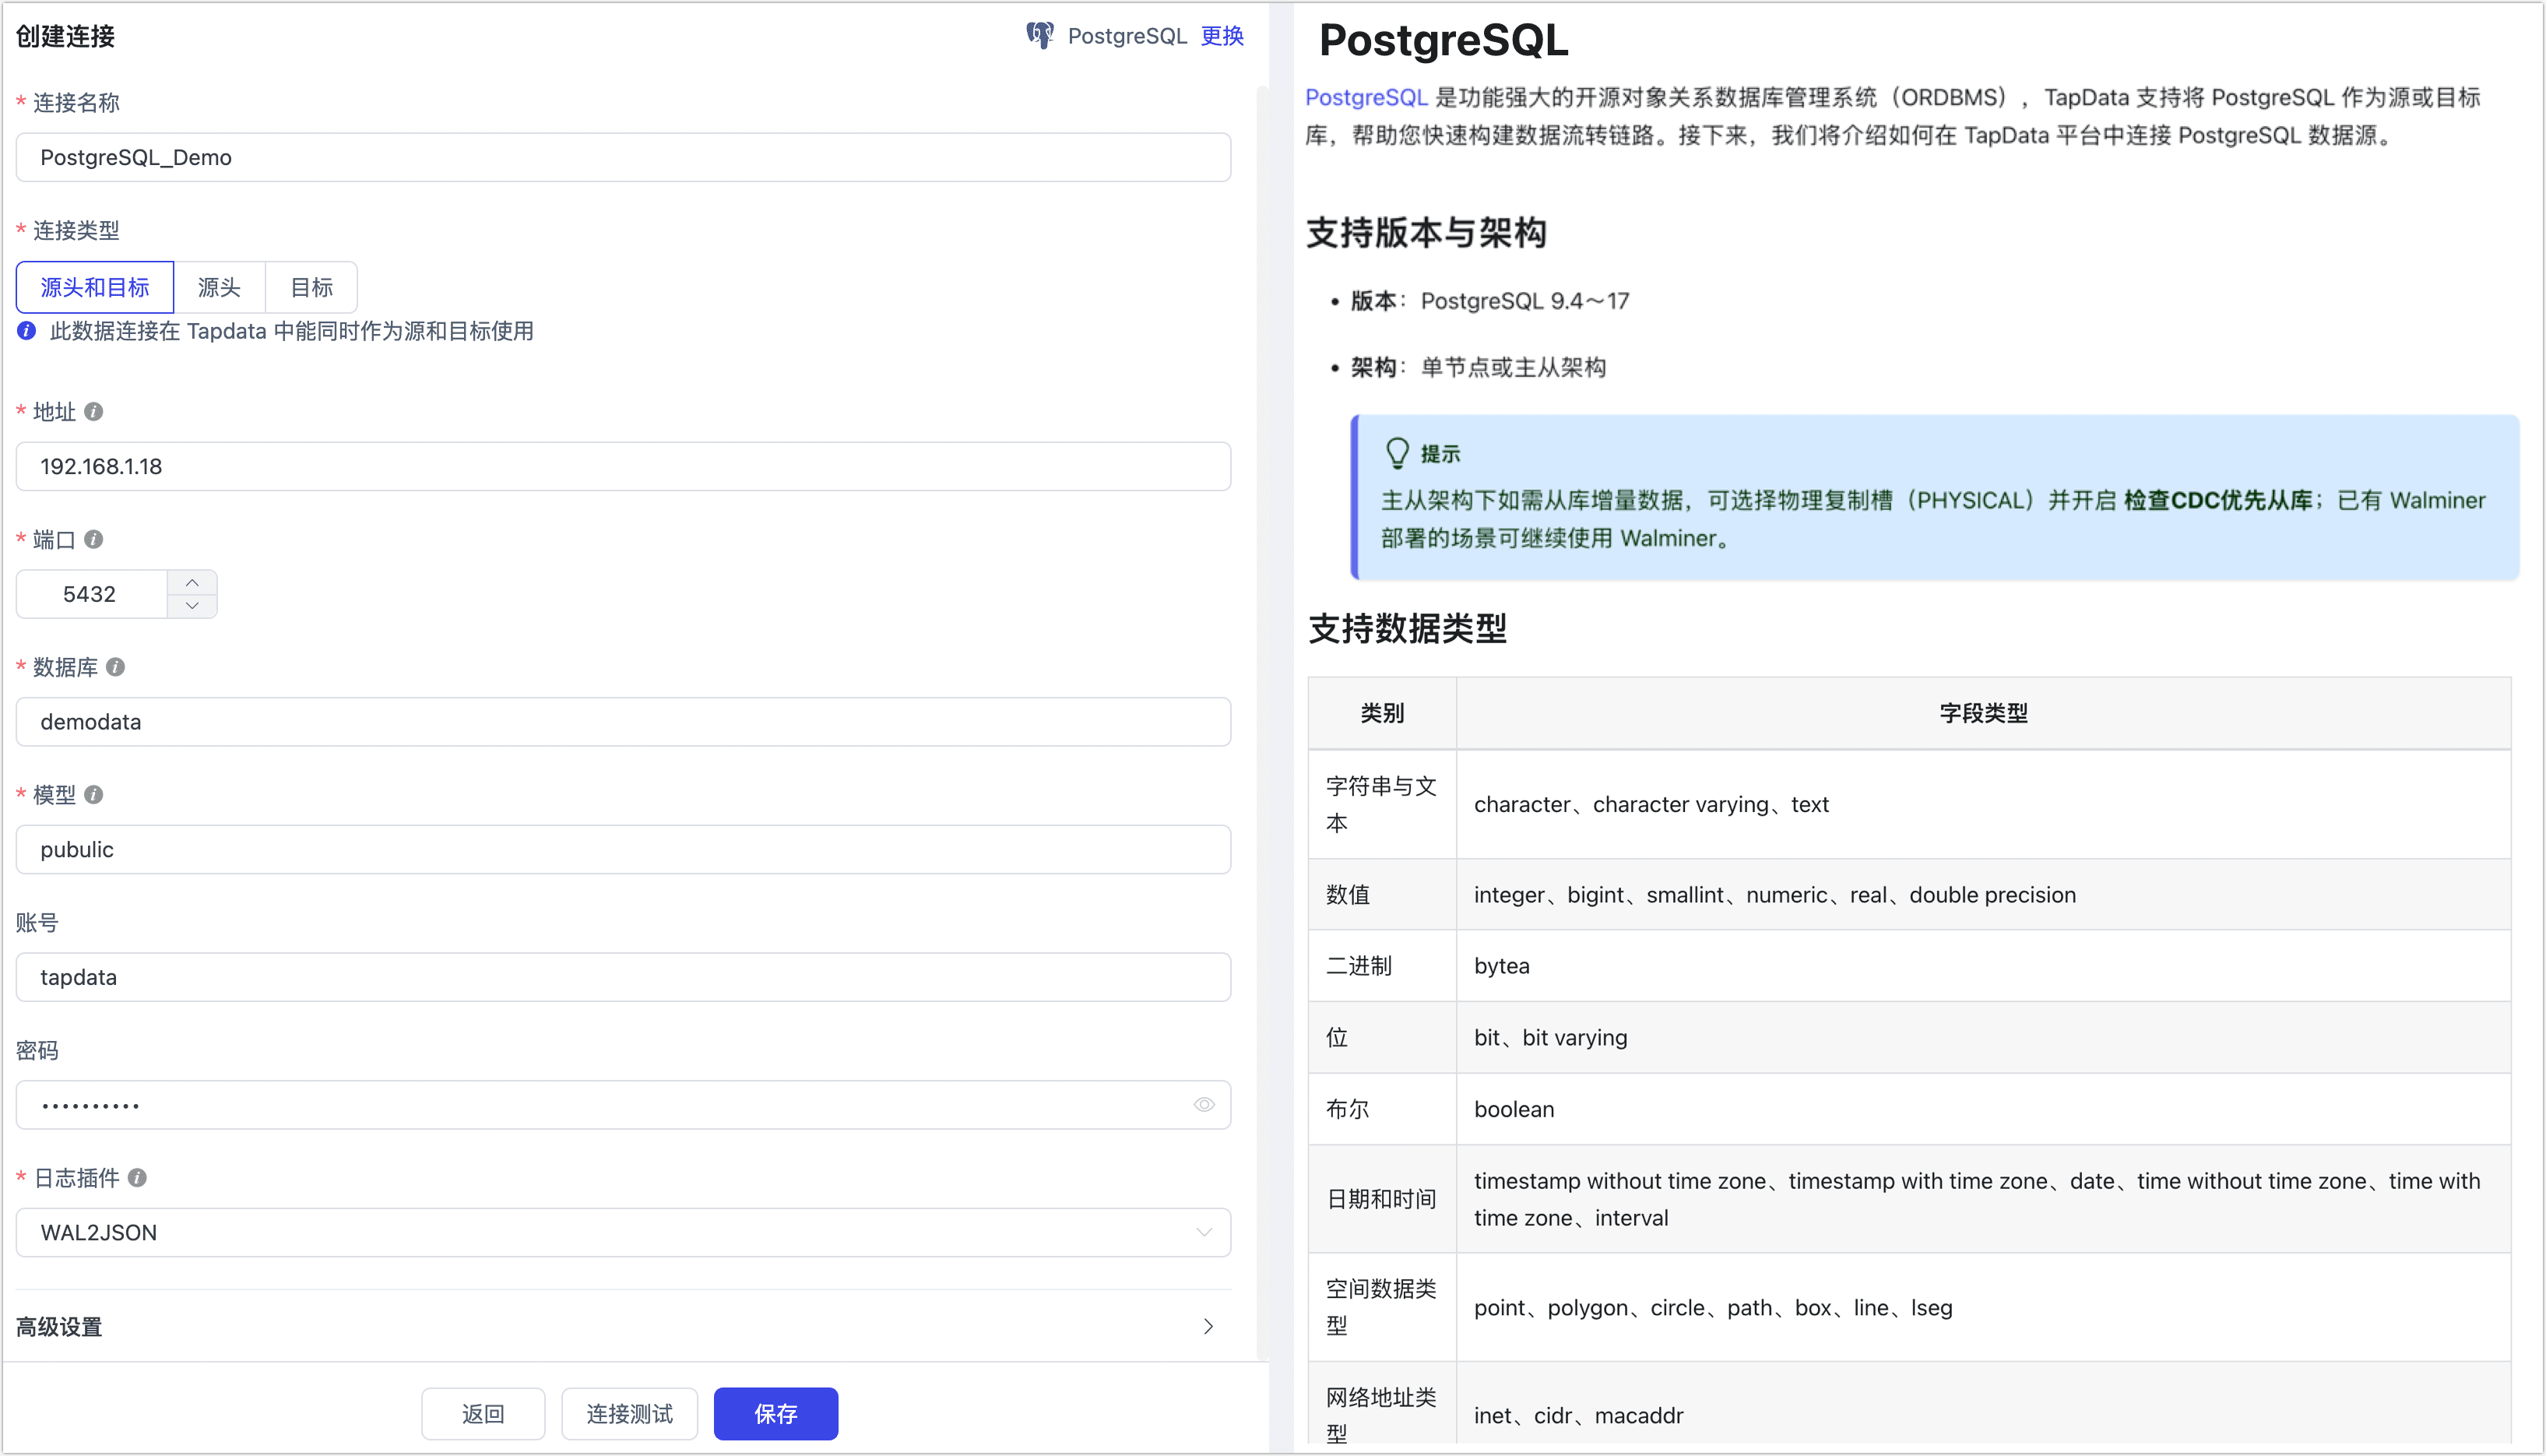Select 源头和目标 connection type
This screenshot has width=2546, height=1456.
[x=95, y=288]
